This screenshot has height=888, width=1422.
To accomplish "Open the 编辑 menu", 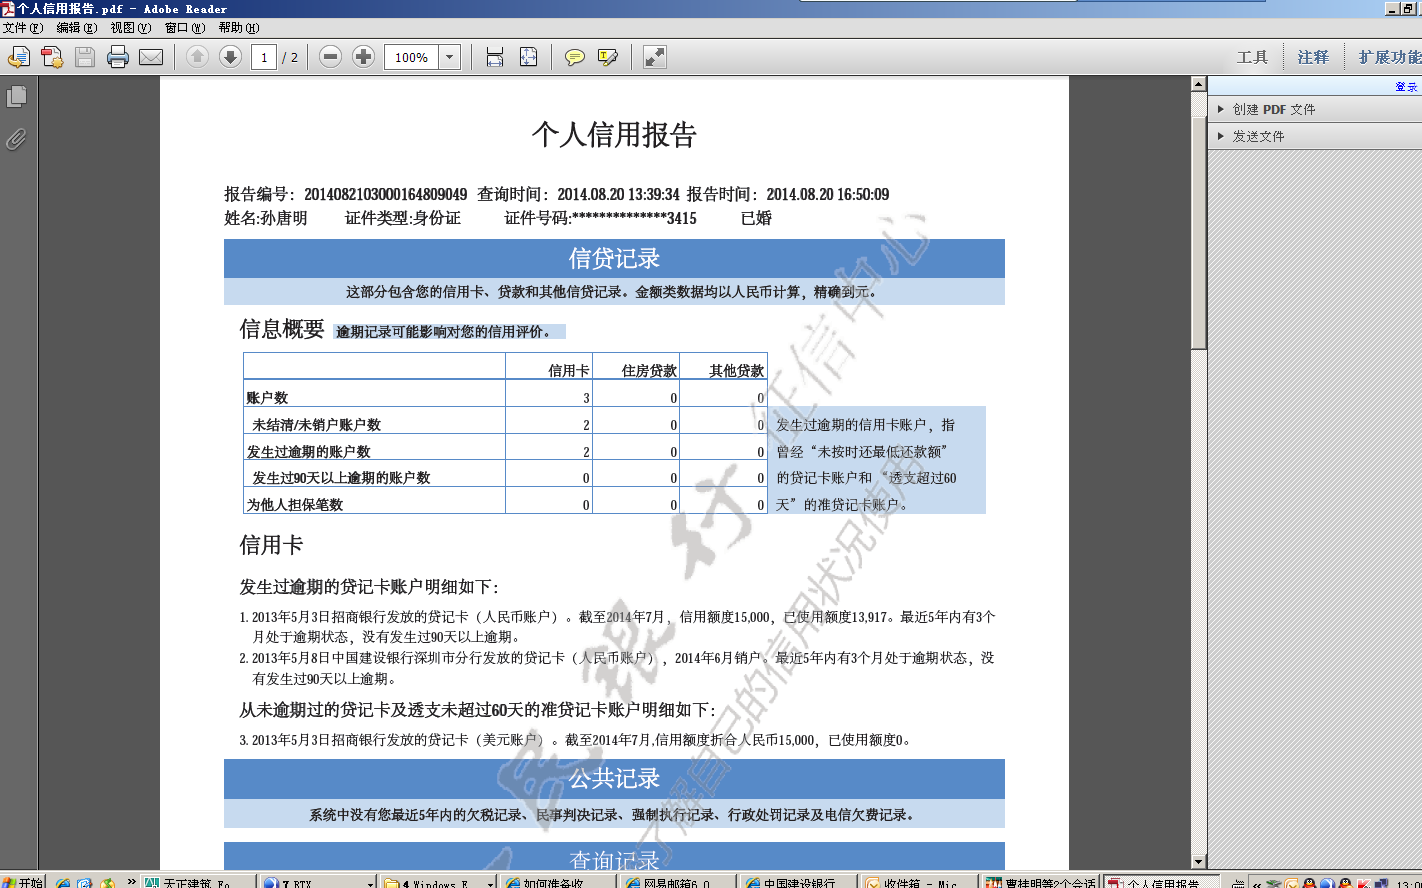I will [x=77, y=28].
